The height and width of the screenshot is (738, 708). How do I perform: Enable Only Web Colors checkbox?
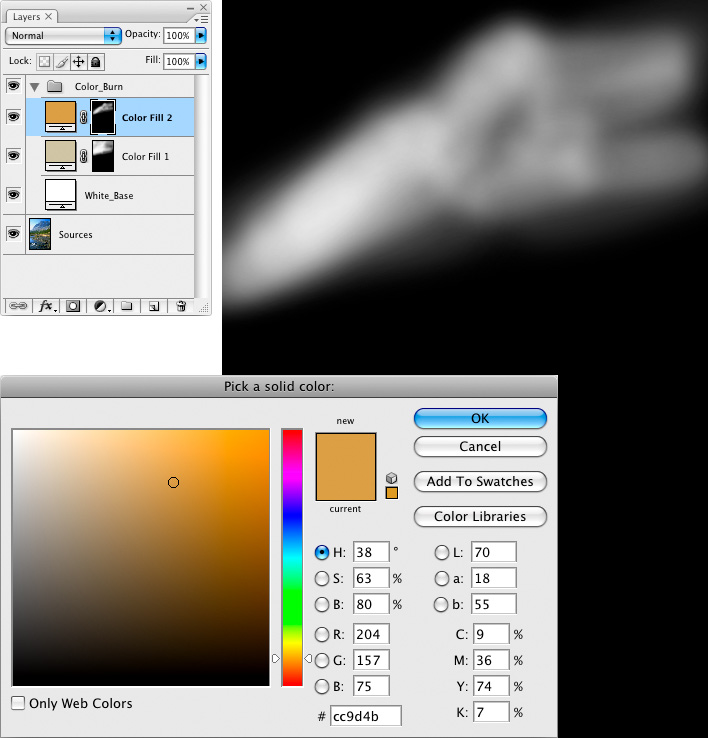coord(18,703)
